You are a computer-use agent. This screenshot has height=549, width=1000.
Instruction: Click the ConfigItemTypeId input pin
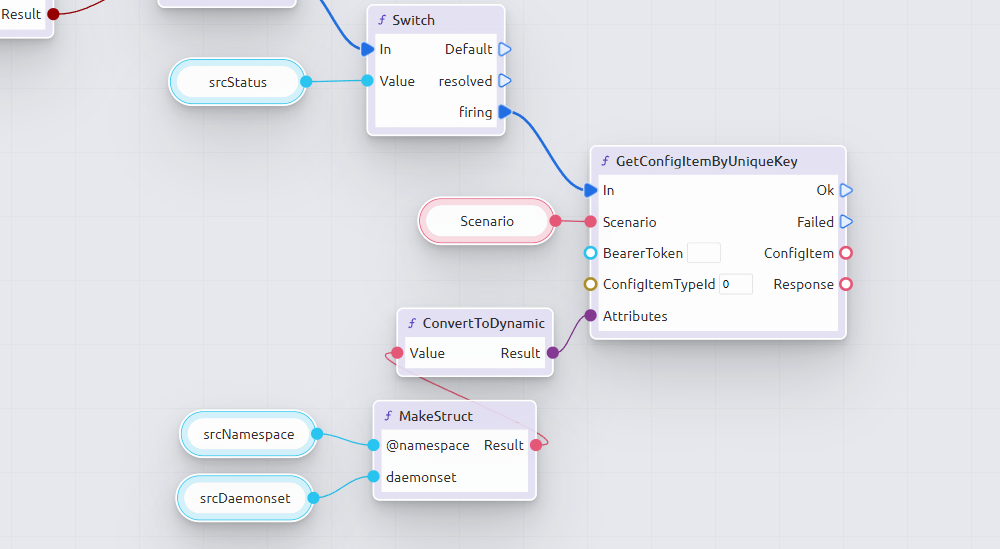click(x=590, y=284)
